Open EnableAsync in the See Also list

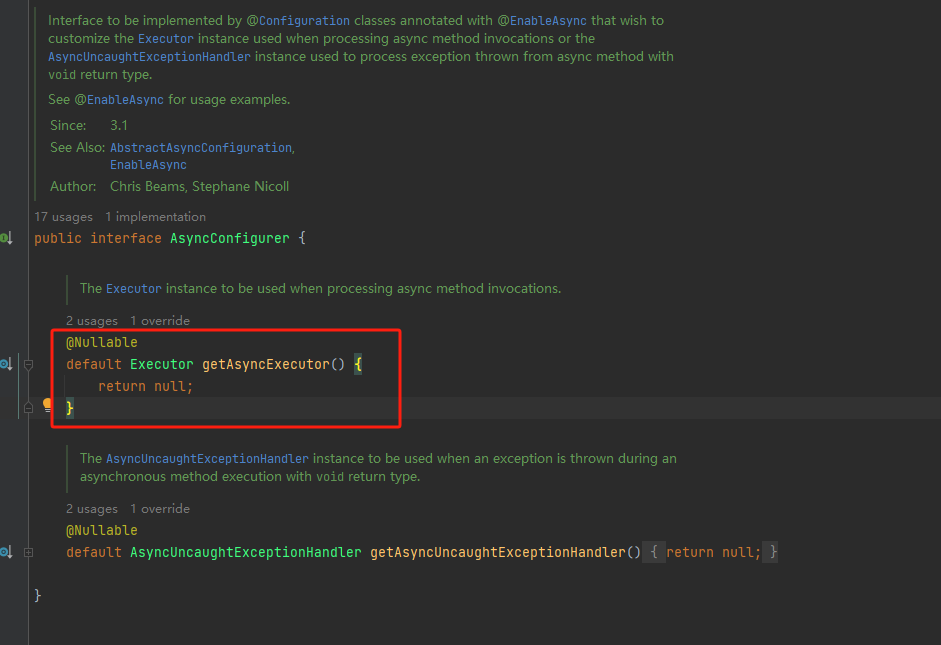(148, 165)
